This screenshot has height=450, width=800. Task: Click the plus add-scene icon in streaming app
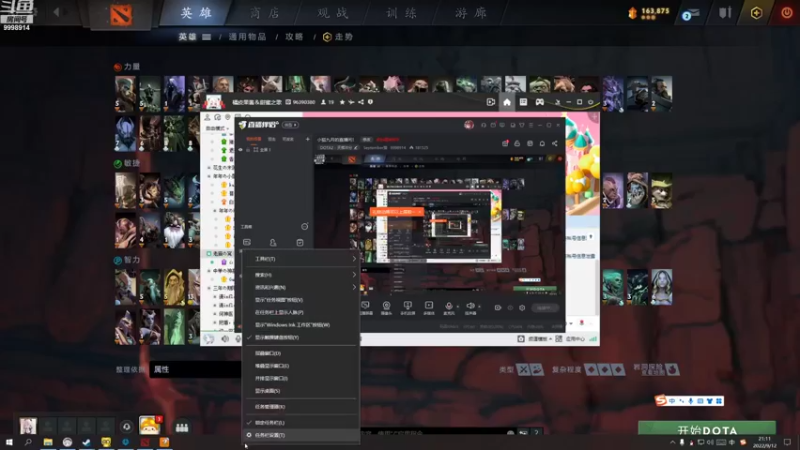point(307,139)
